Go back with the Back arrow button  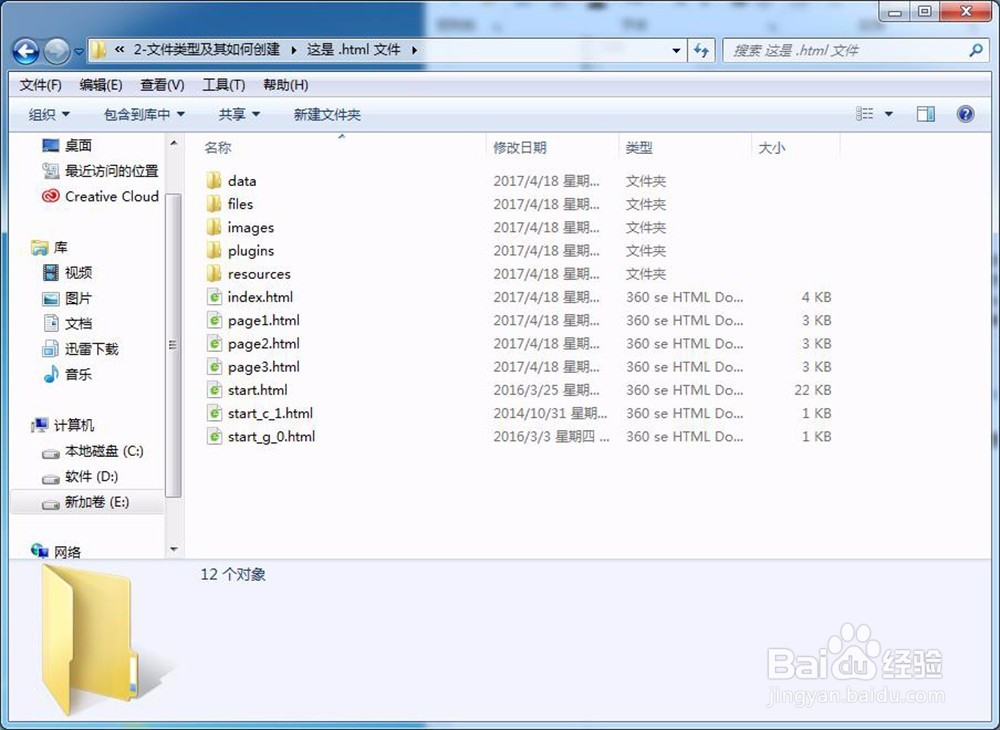click(x=26, y=51)
